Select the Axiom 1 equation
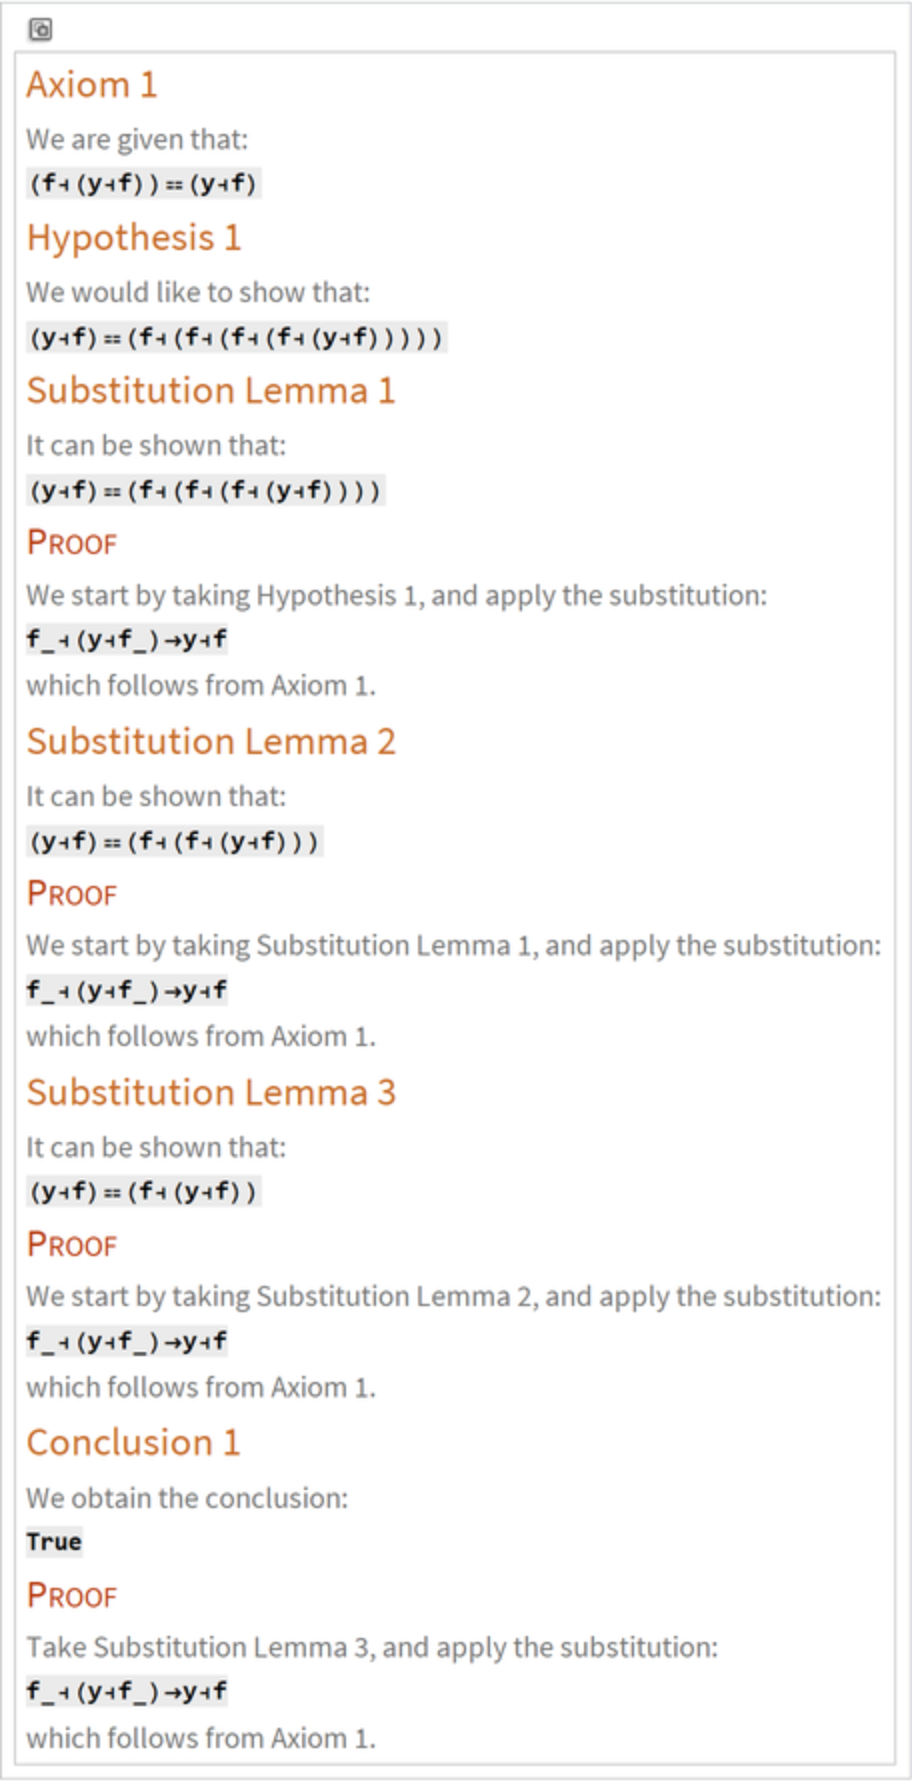 [x=143, y=183]
